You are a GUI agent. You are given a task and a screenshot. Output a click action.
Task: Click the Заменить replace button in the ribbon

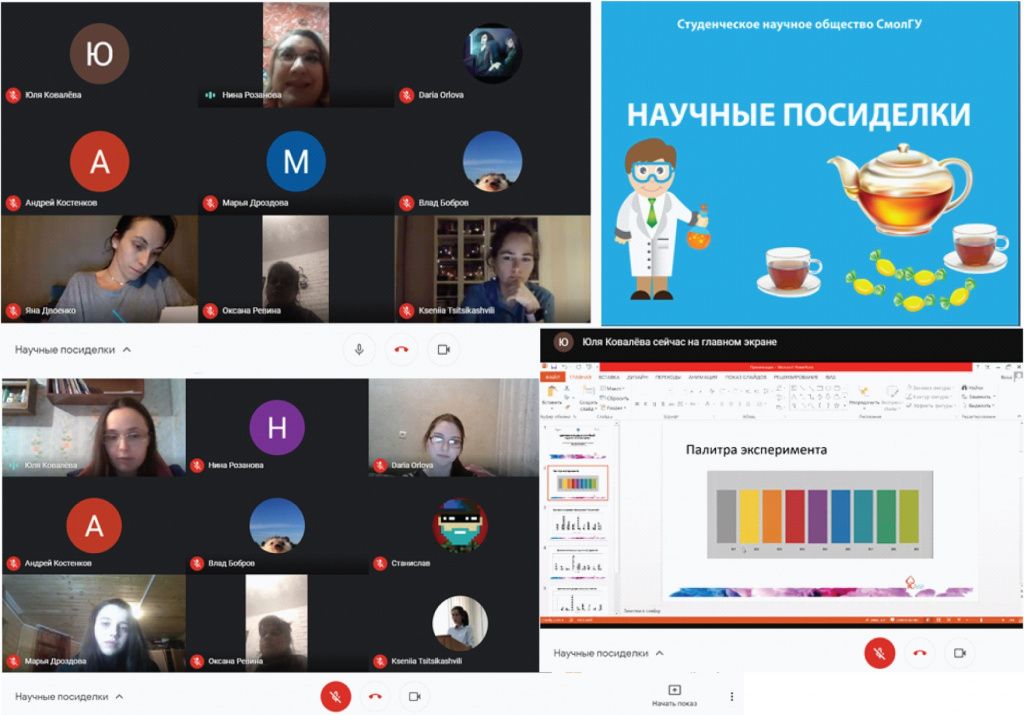pyautogui.click(x=978, y=396)
